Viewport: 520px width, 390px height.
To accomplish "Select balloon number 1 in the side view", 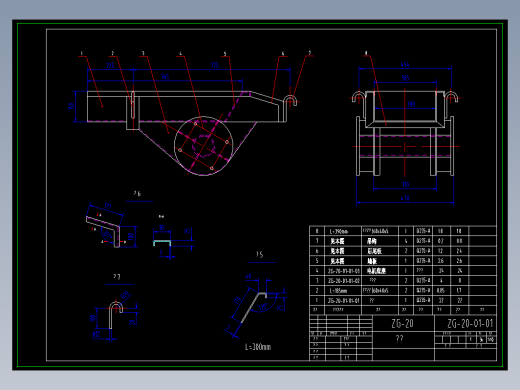I will pos(81,53).
